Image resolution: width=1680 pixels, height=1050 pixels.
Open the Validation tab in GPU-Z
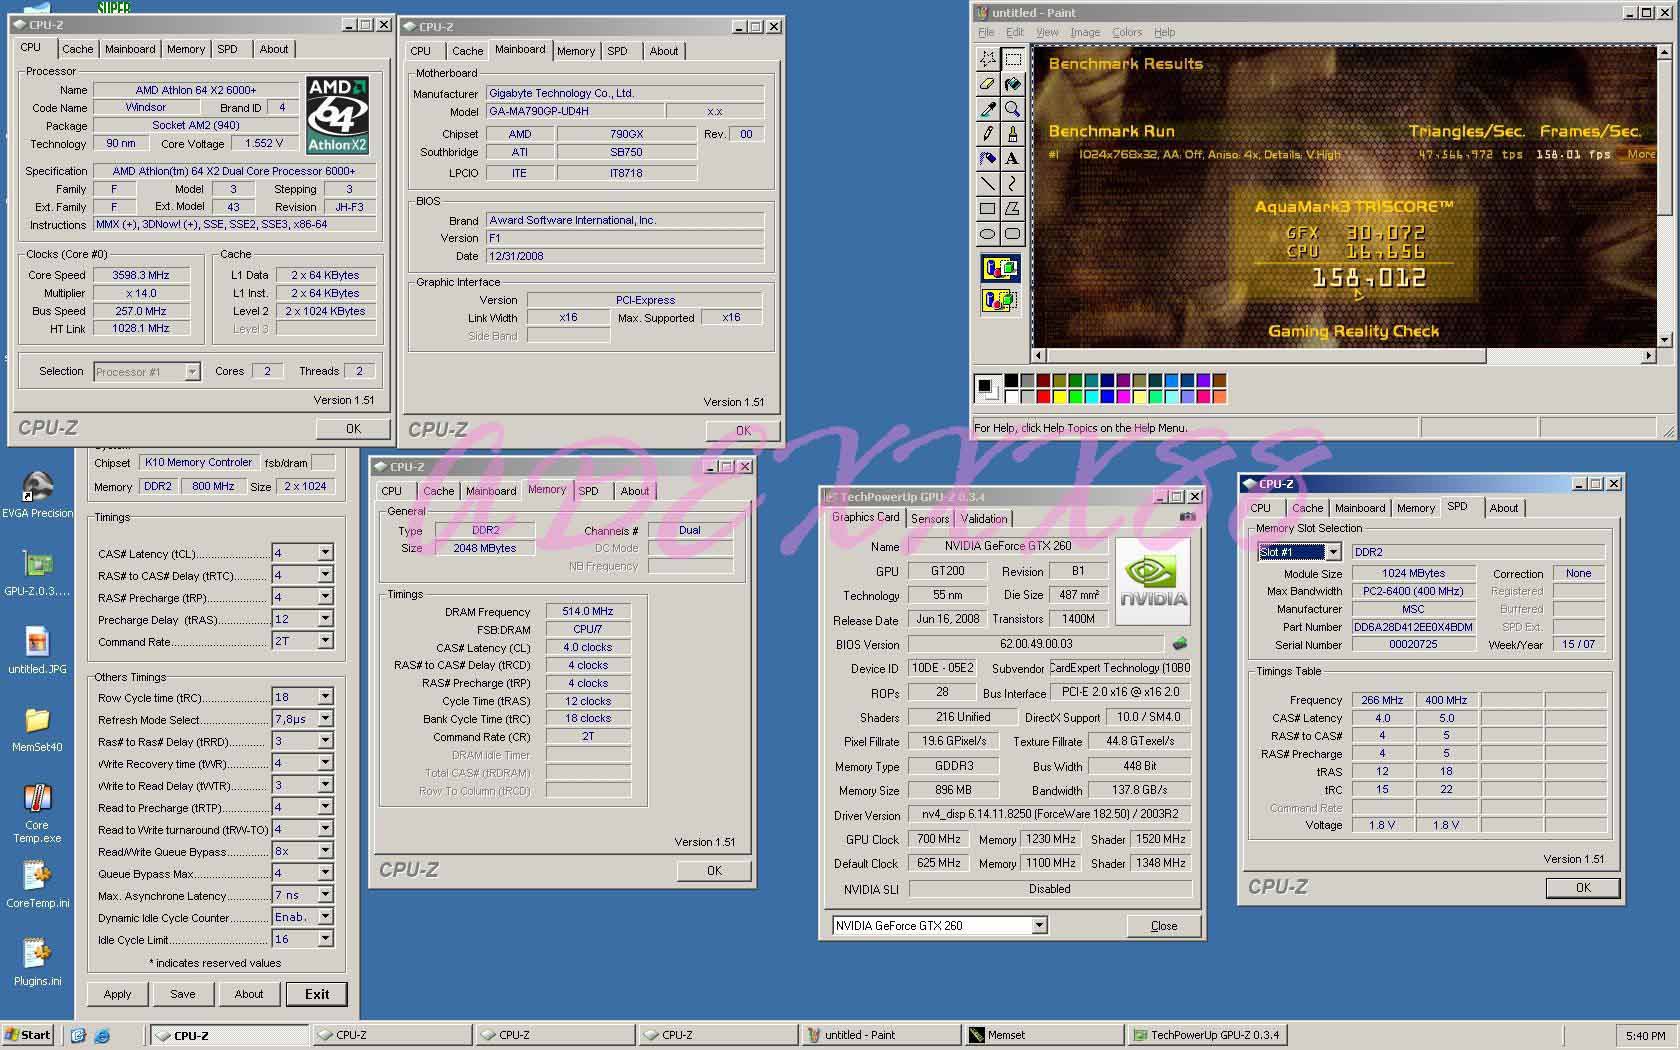(984, 519)
